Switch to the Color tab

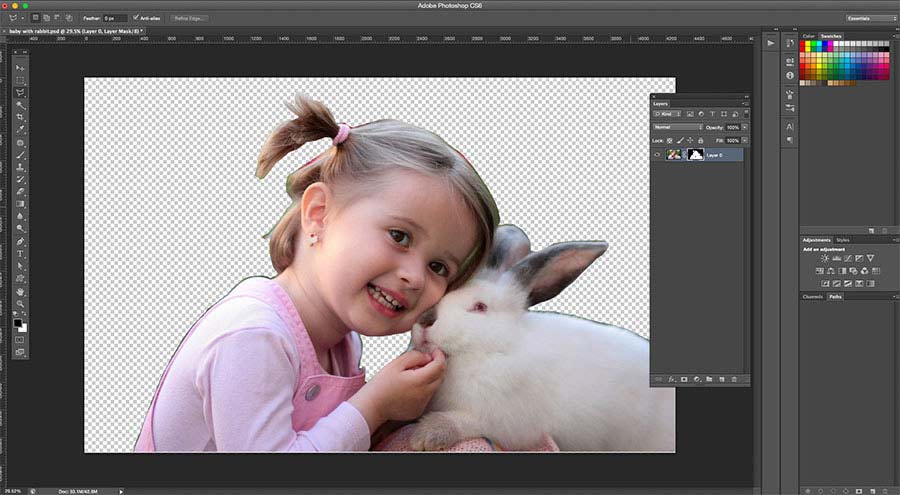pyautogui.click(x=808, y=36)
